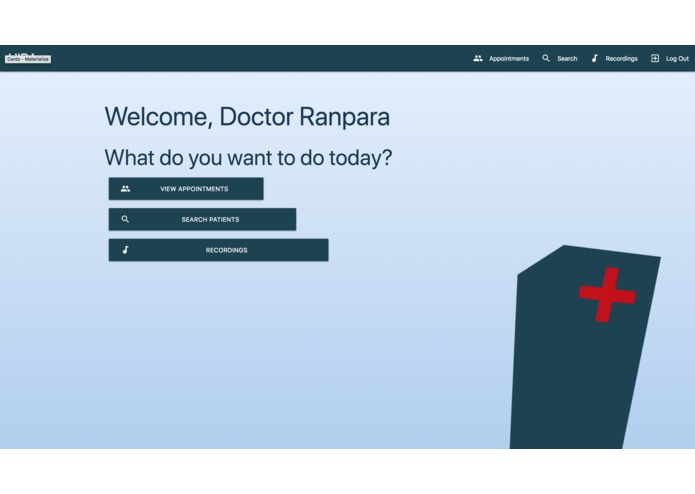Go to Search in the top navigation
695x494 pixels.
(x=567, y=58)
